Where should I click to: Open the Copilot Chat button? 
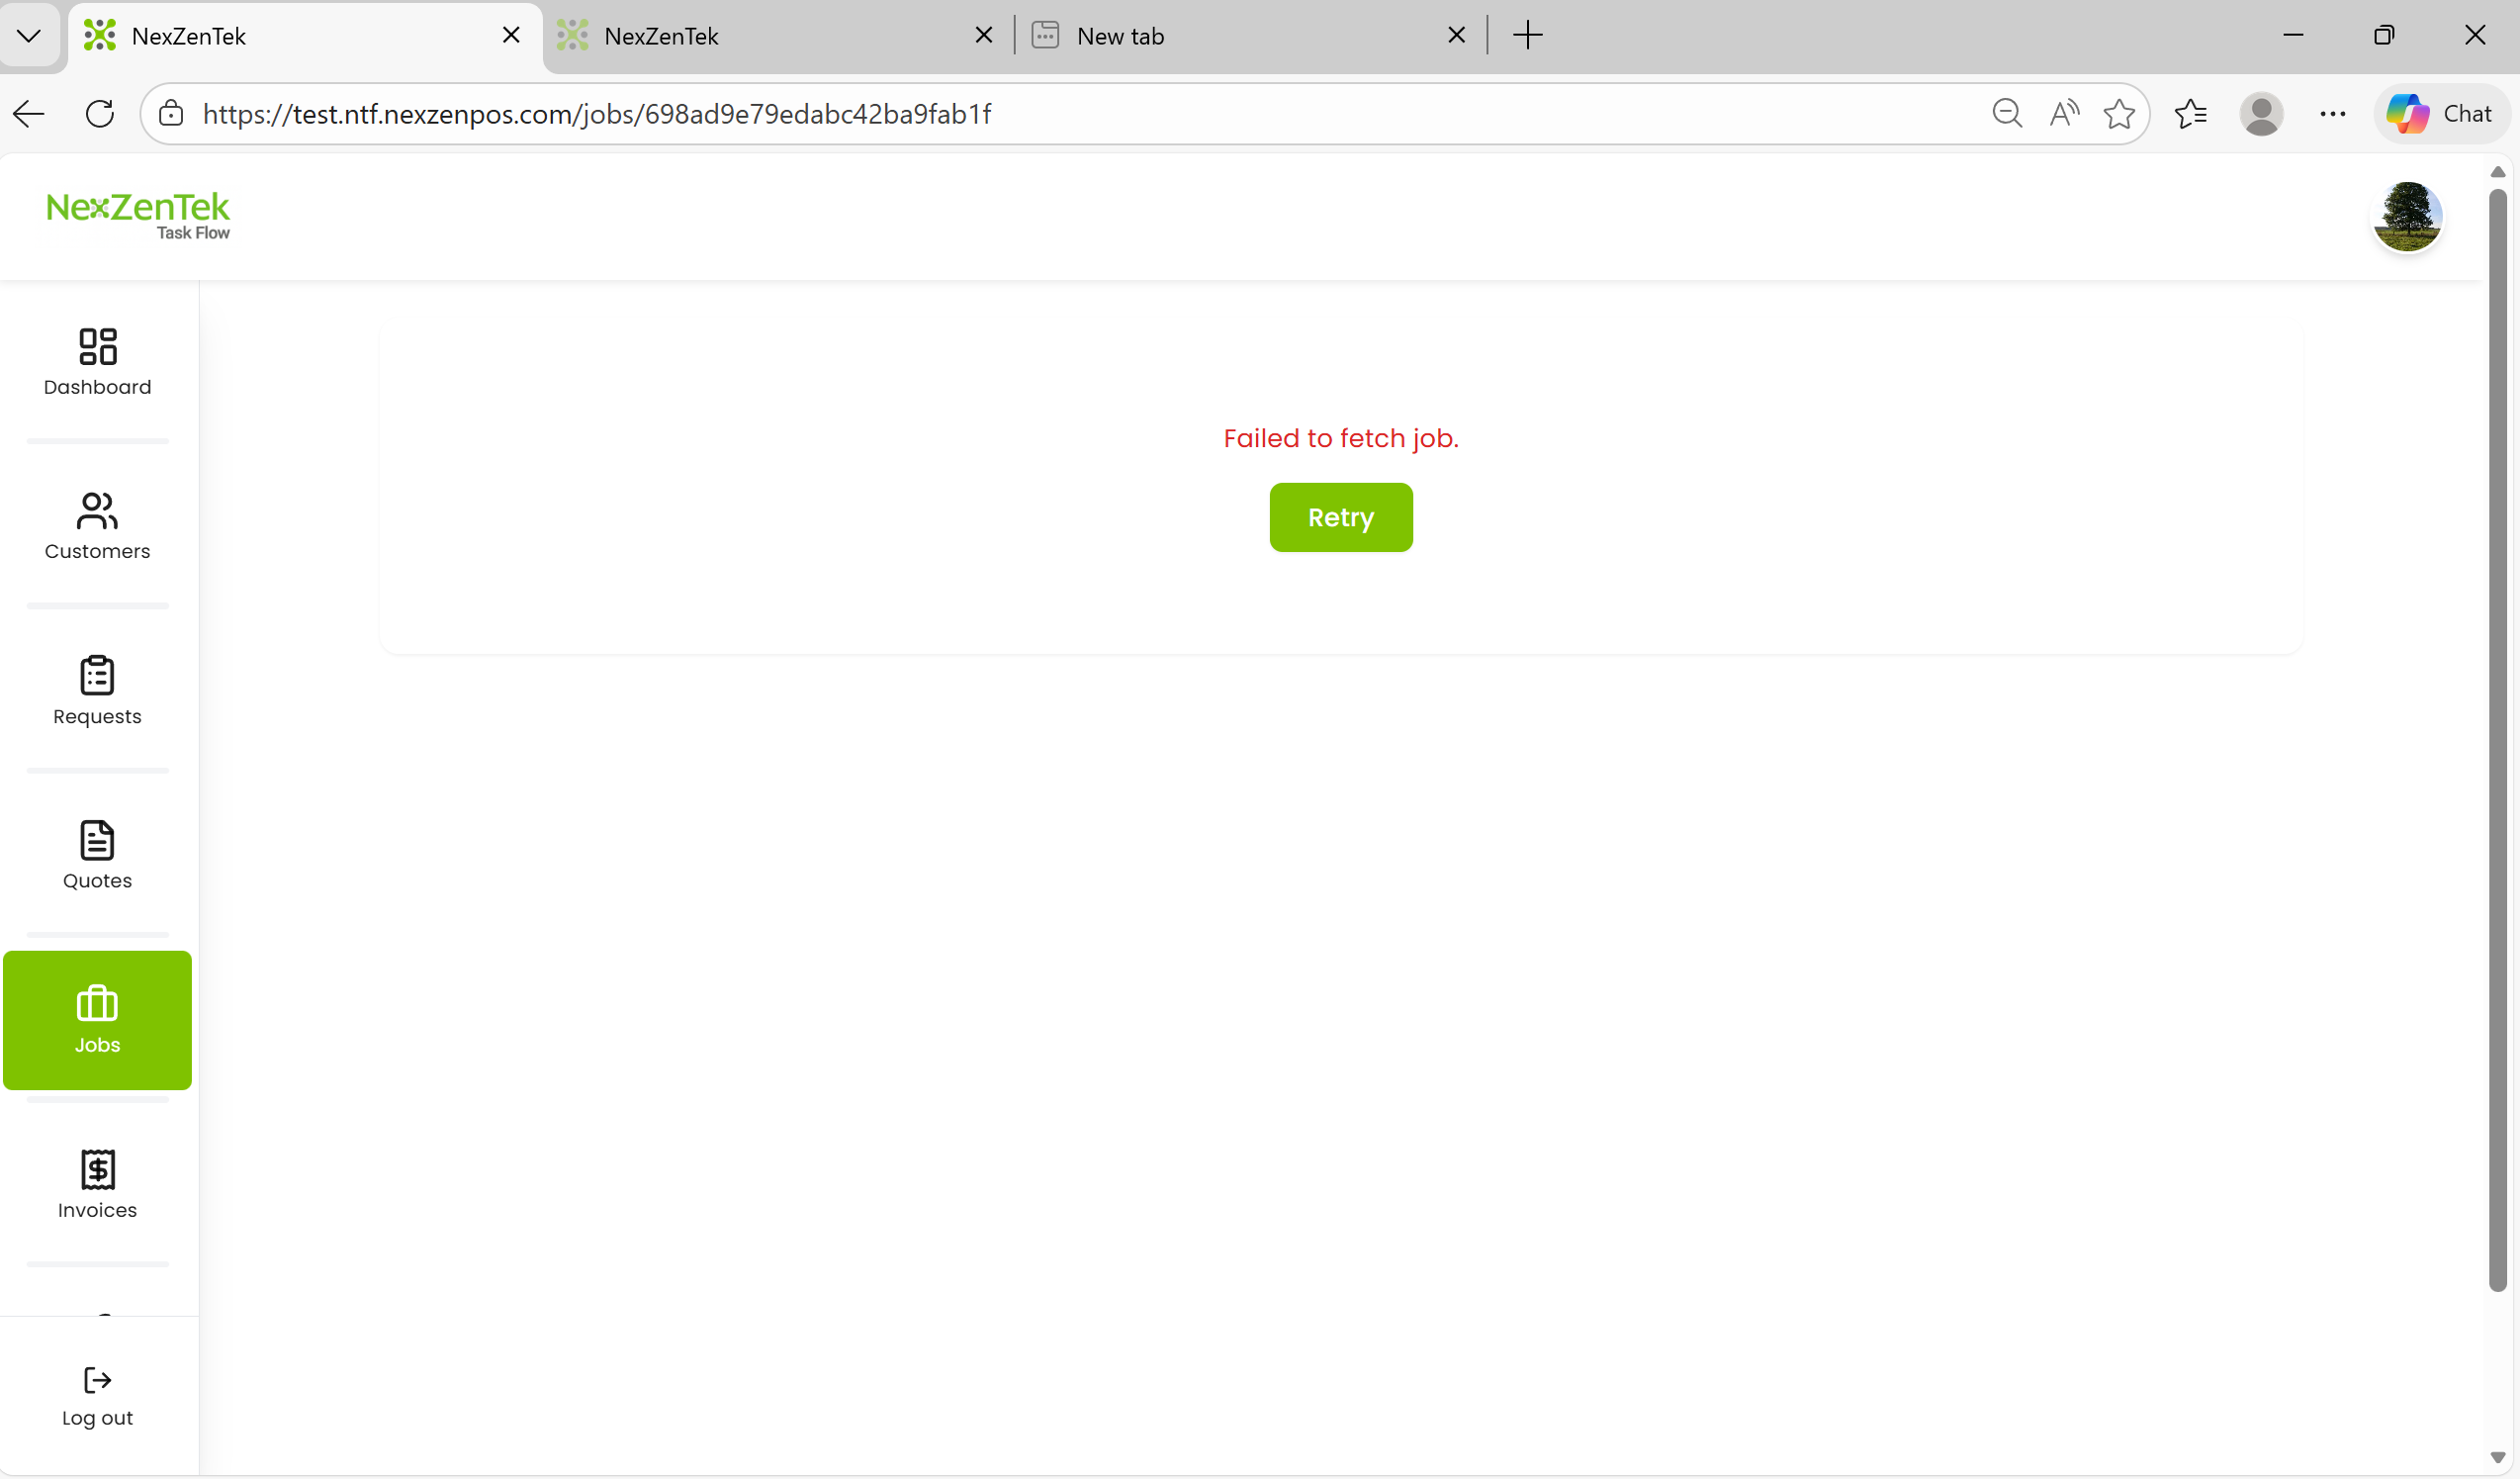pyautogui.click(x=2439, y=114)
